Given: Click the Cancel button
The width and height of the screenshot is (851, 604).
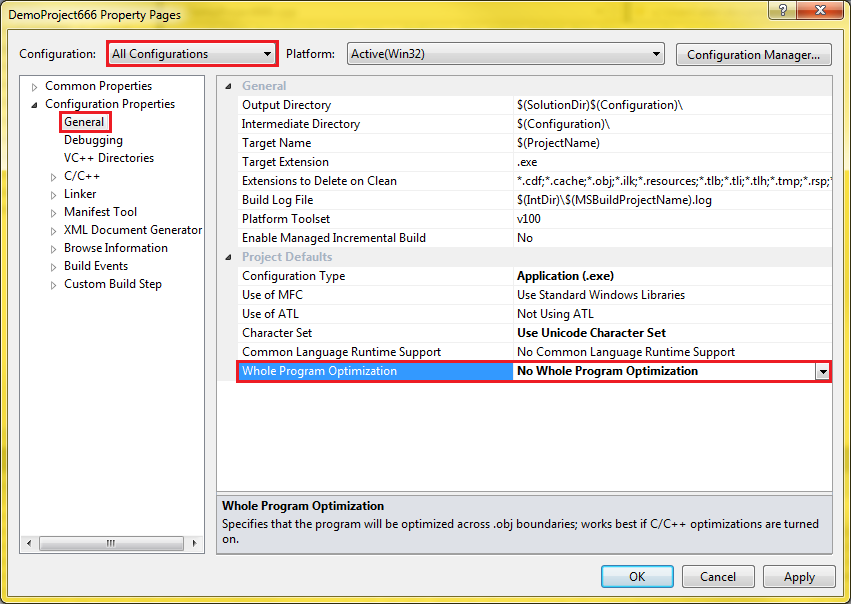Looking at the screenshot, I should [717, 577].
